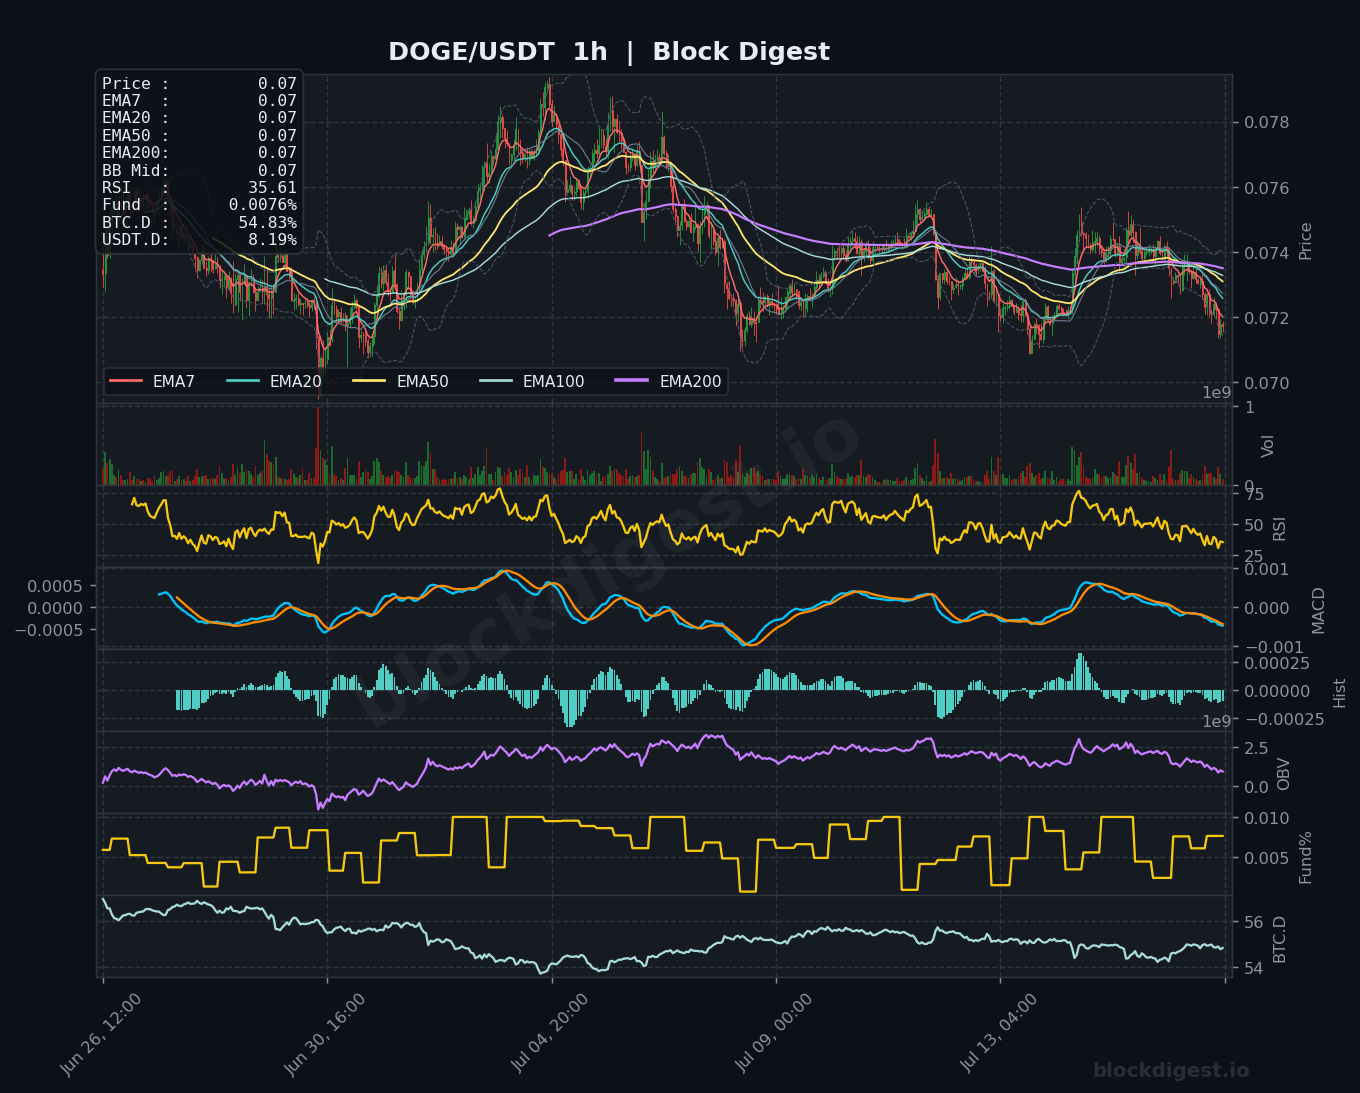The height and width of the screenshot is (1093, 1360).
Task: Click the Hist panel axis title
Action: 1340,692
